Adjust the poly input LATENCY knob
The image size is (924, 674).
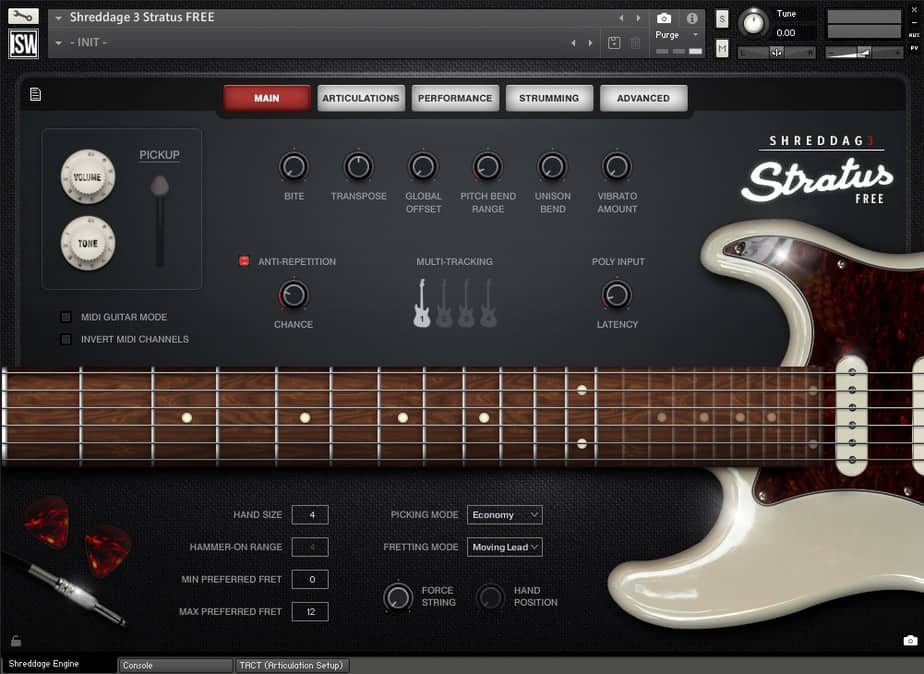(617, 295)
